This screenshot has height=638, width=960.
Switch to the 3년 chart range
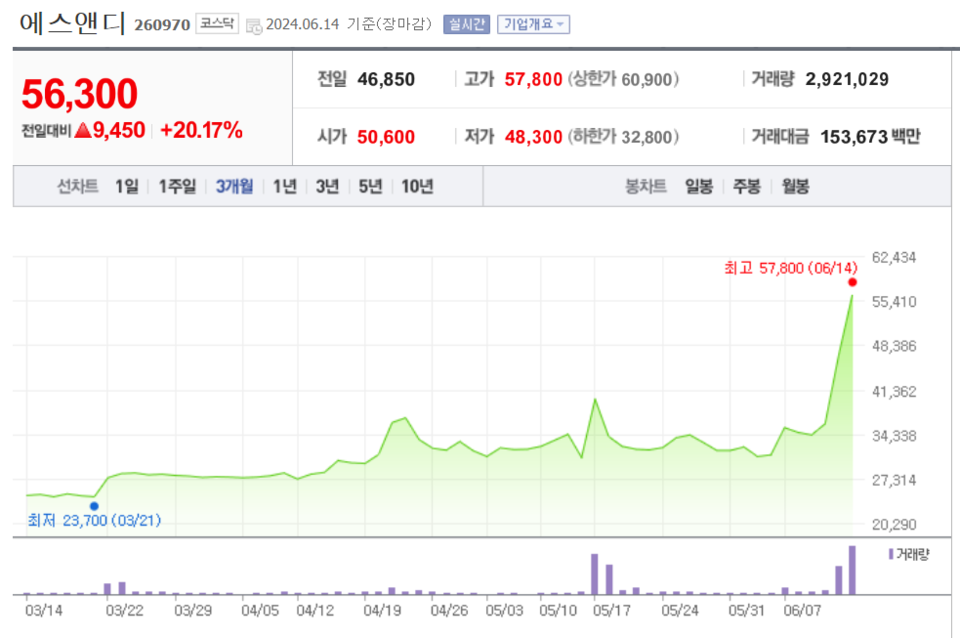(327, 187)
